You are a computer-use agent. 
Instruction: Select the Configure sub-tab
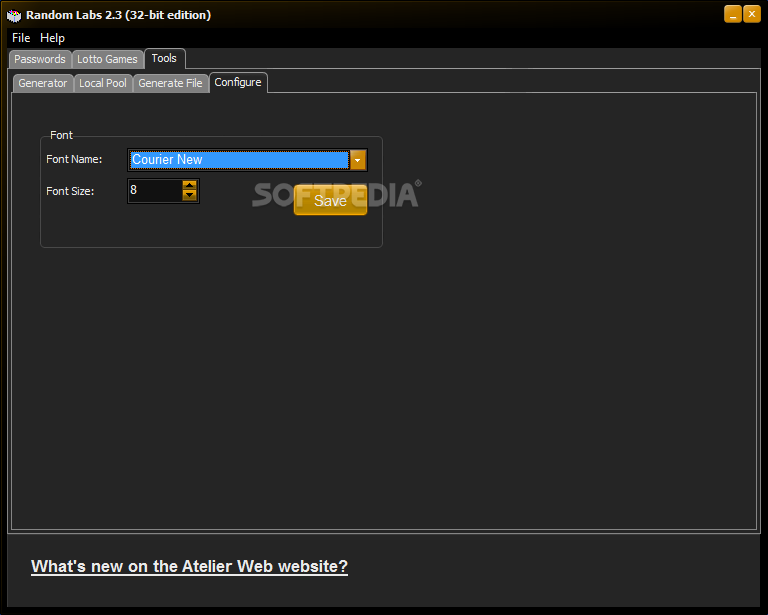238,82
